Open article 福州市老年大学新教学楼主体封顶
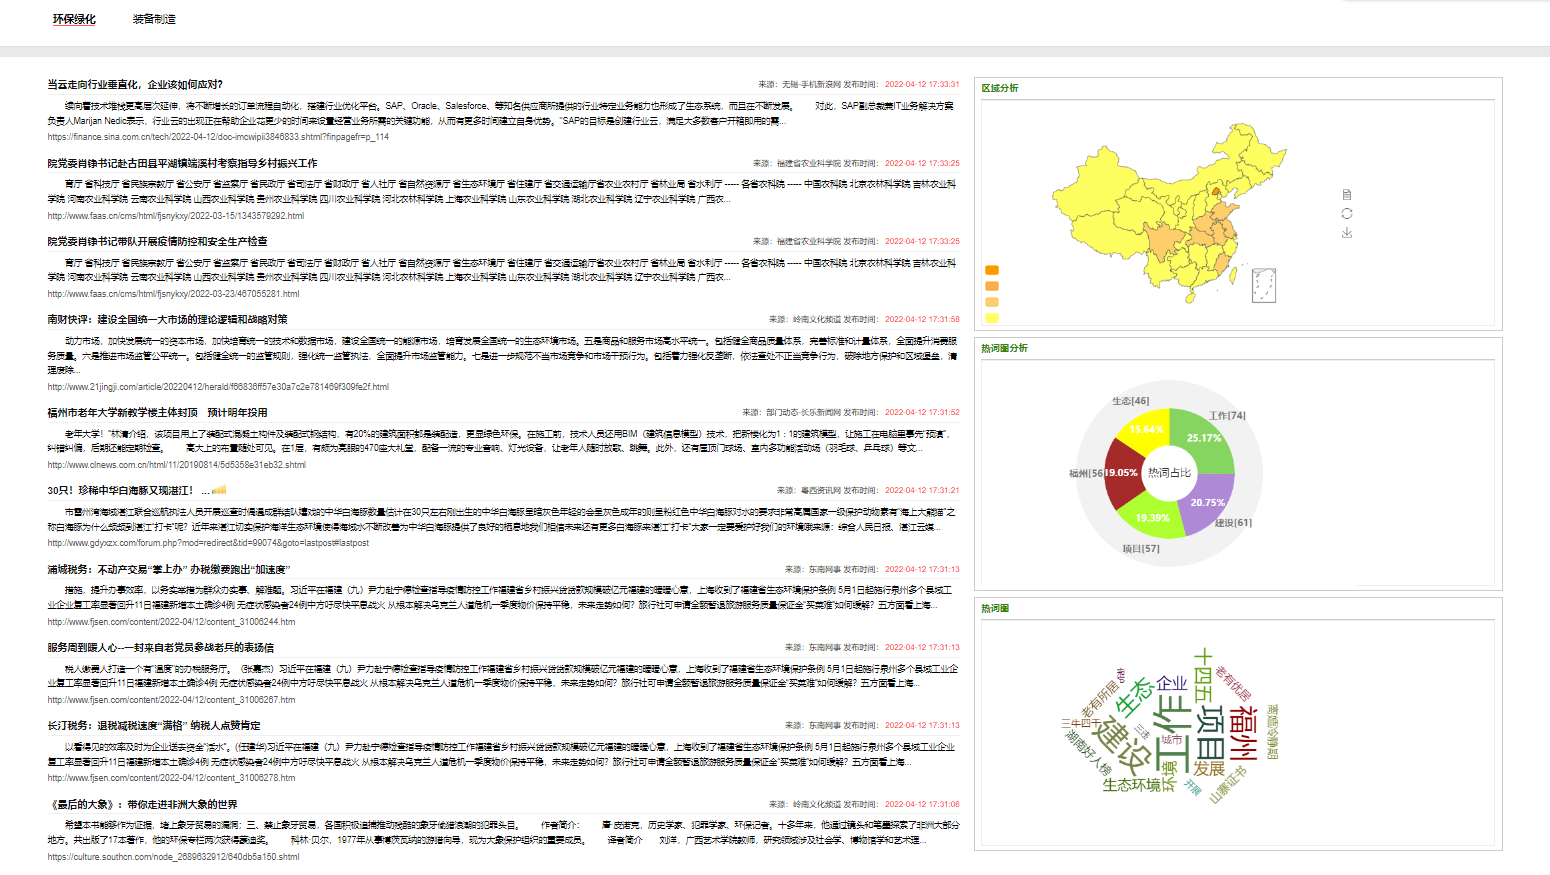 (157, 412)
